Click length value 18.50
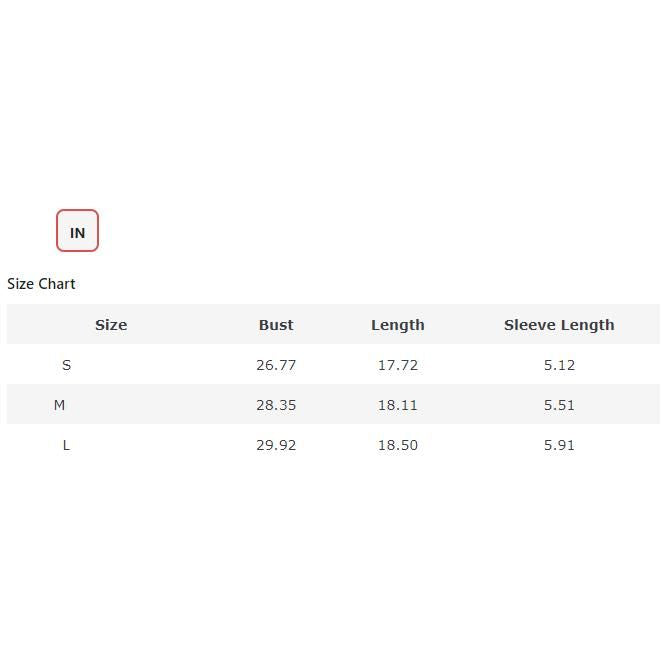The height and width of the screenshot is (665, 665). click(x=398, y=445)
